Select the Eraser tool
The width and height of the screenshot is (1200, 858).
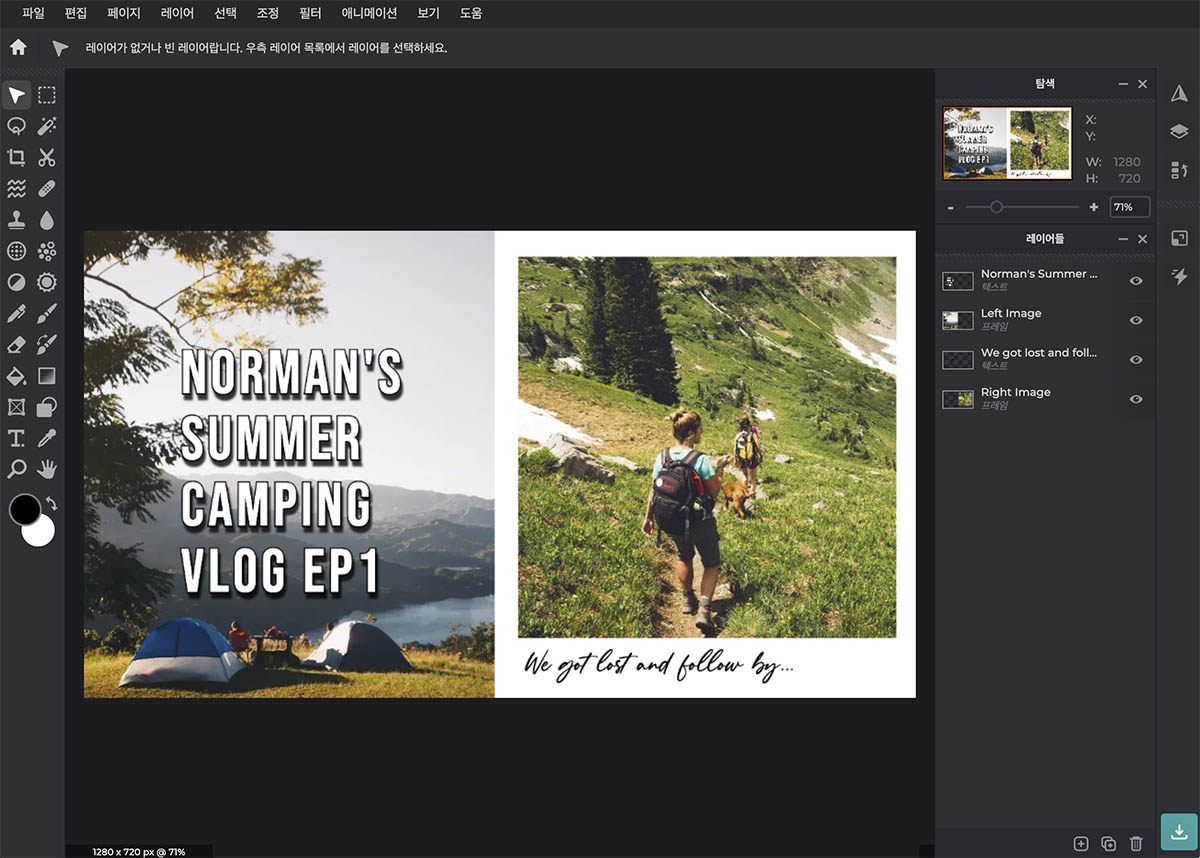coord(16,344)
